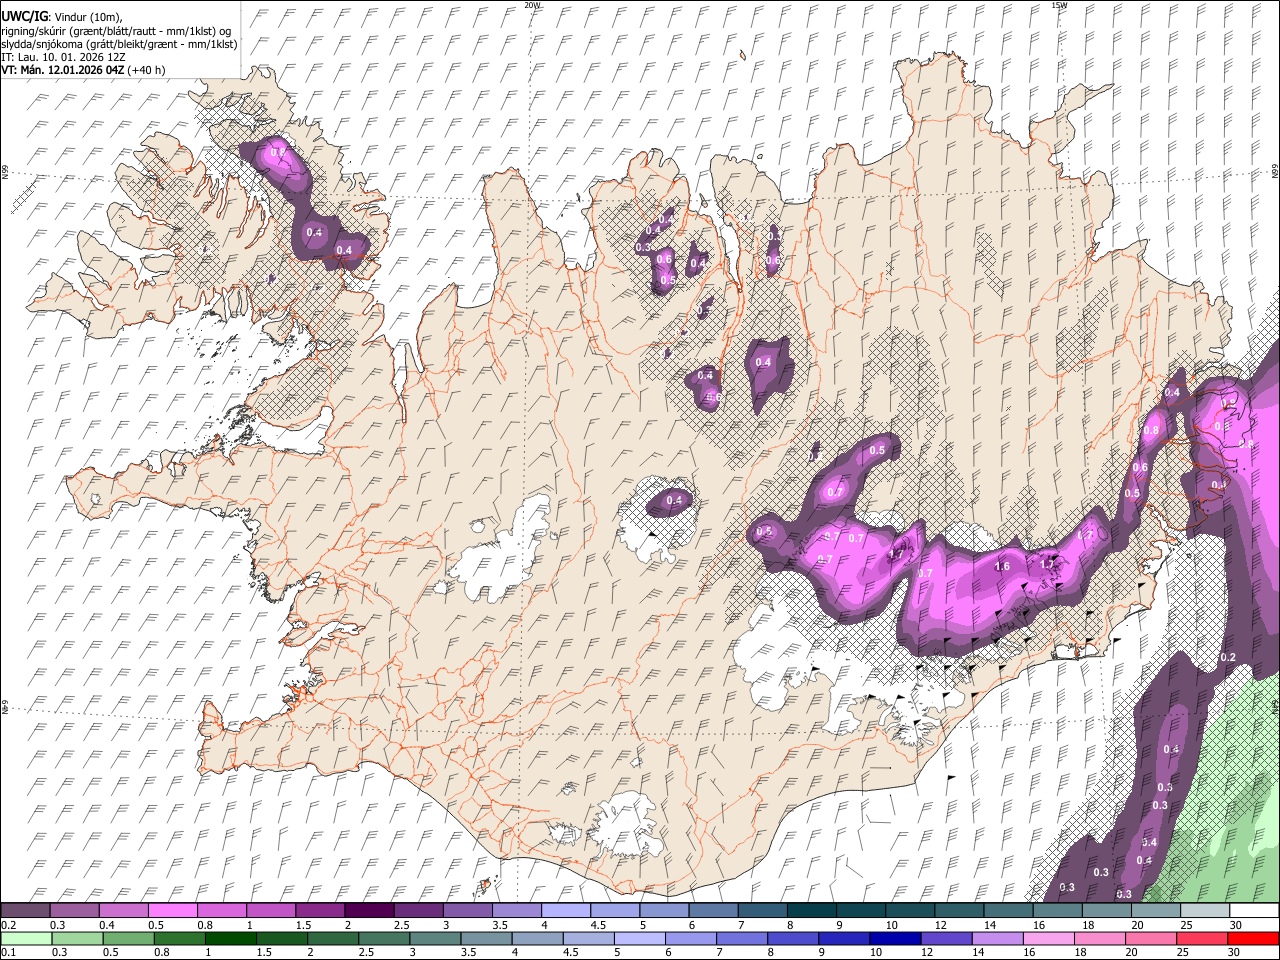1280x960 pixels.
Task: Pick the 0.5 bright pink snow legend swatch
Action: (172, 911)
